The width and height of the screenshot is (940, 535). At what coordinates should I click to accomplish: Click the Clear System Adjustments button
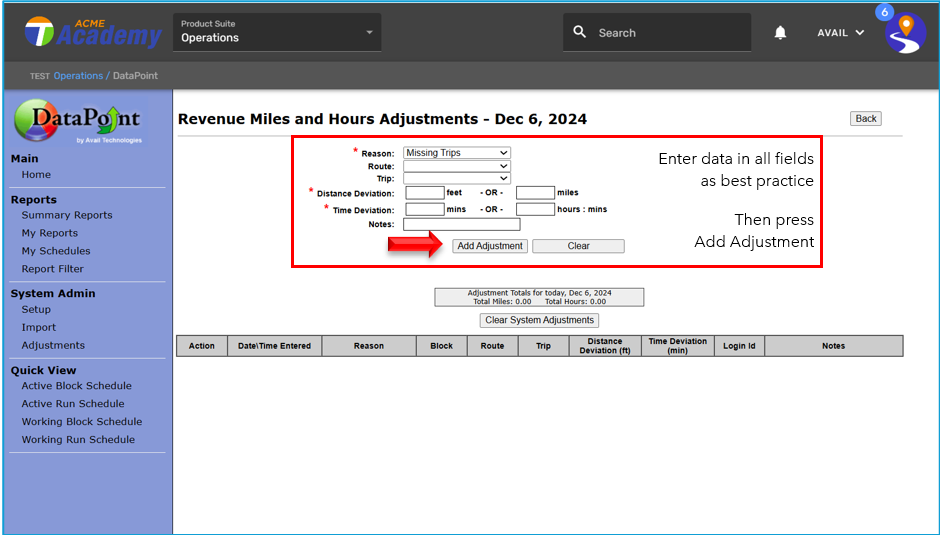click(x=540, y=320)
